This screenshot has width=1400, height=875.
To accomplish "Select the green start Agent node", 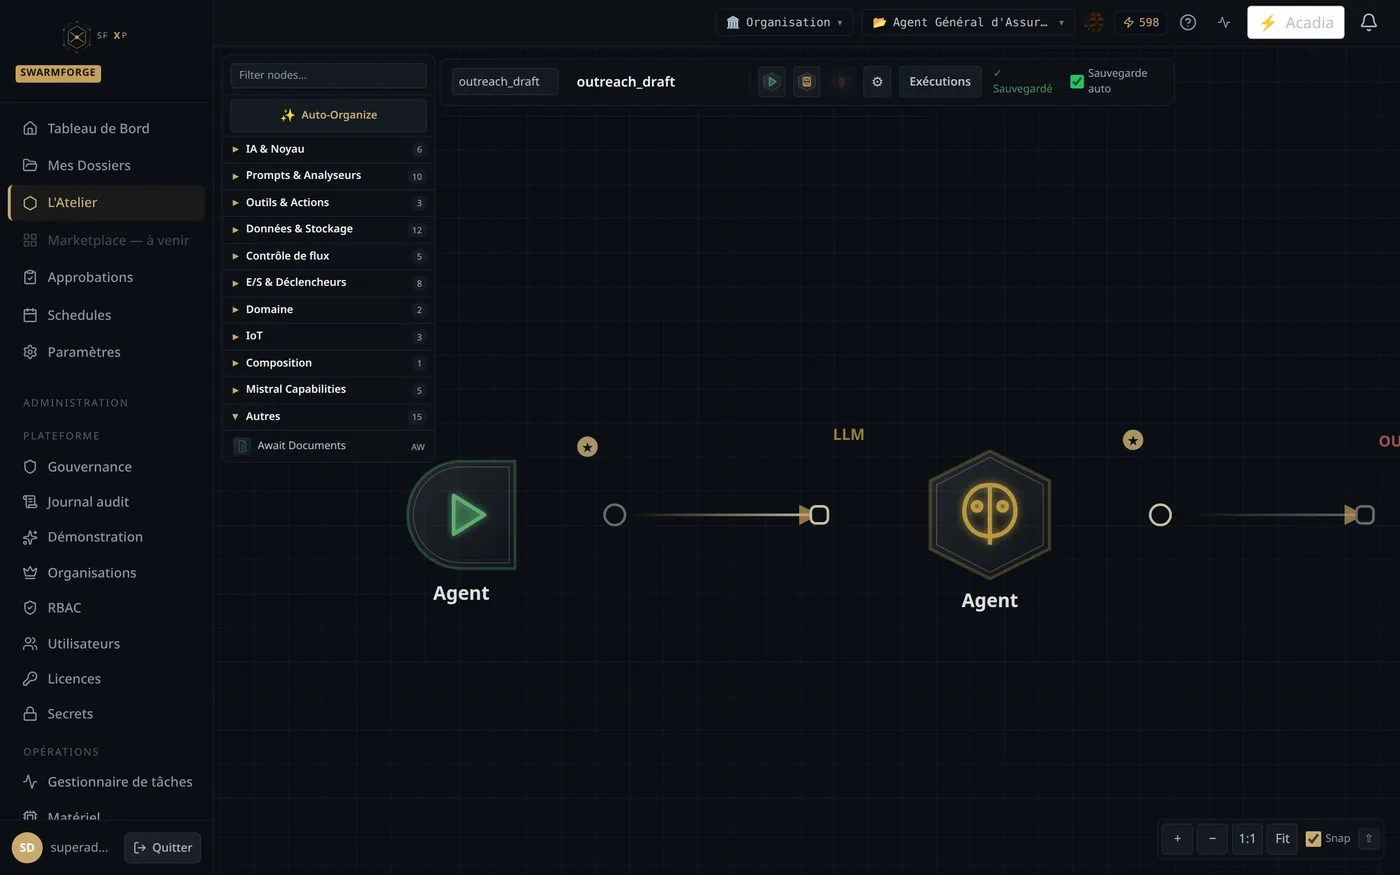I will [461, 515].
